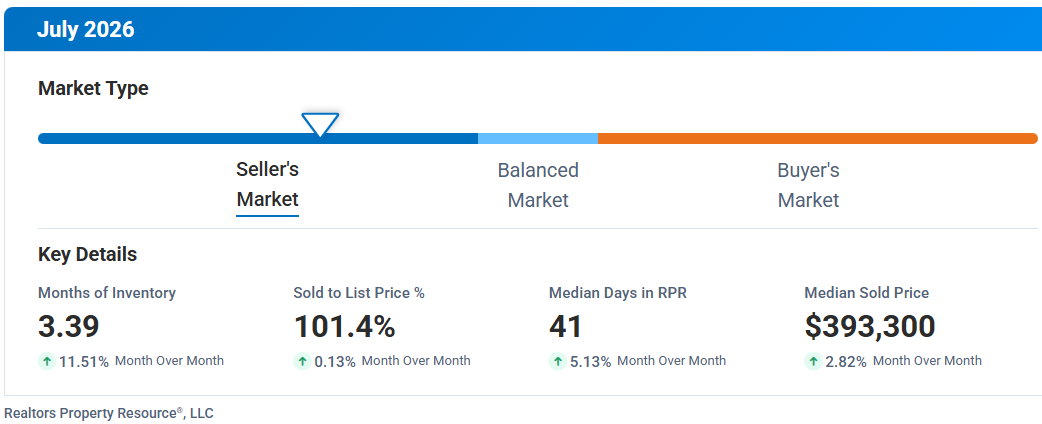The width and height of the screenshot is (1042, 424).
Task: Click the green up arrow beside 2.82%
Action: click(x=813, y=362)
